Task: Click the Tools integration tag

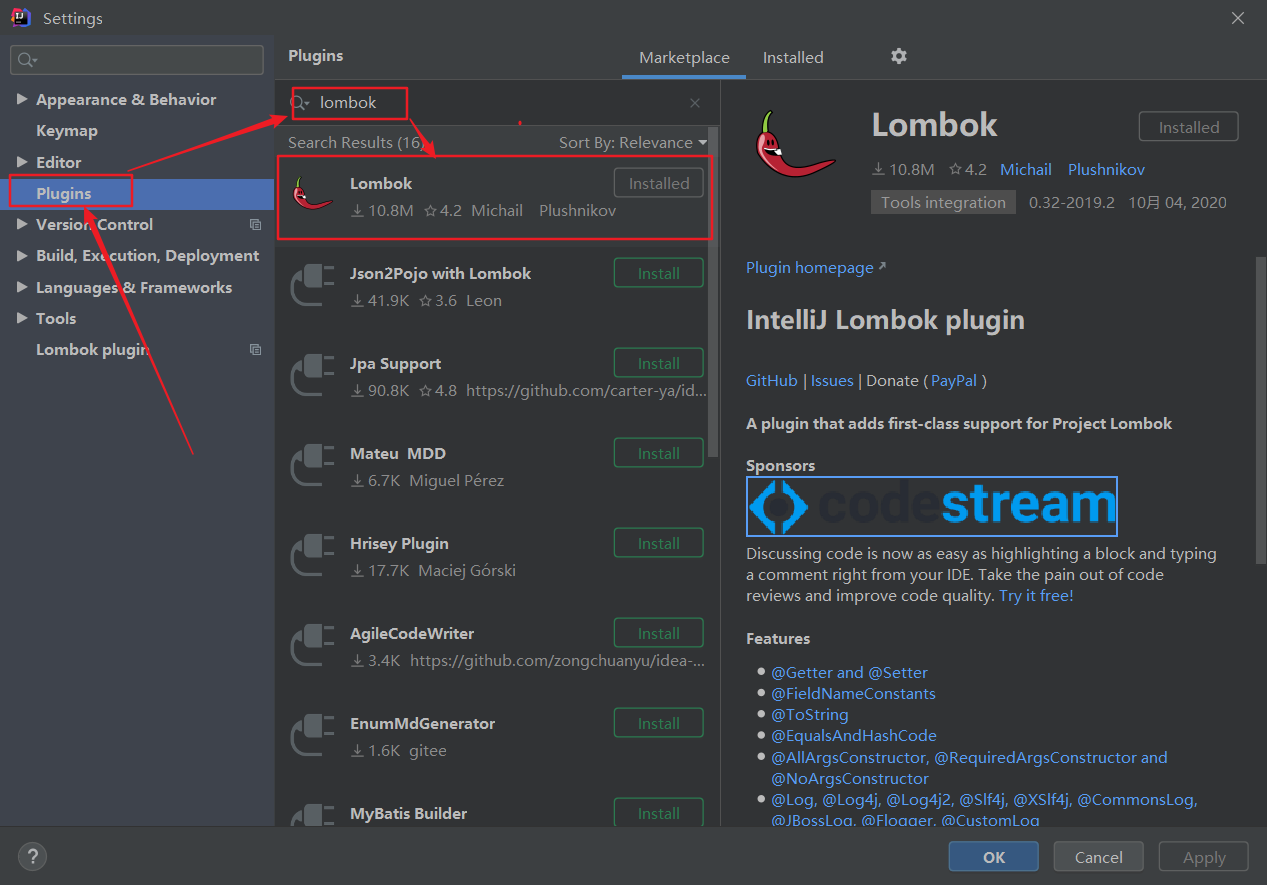Action: (943, 202)
